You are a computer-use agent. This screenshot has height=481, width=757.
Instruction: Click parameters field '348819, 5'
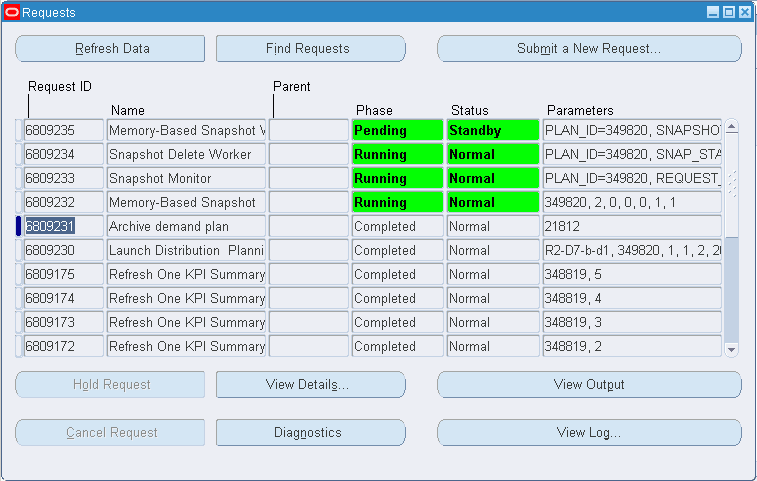coord(632,274)
